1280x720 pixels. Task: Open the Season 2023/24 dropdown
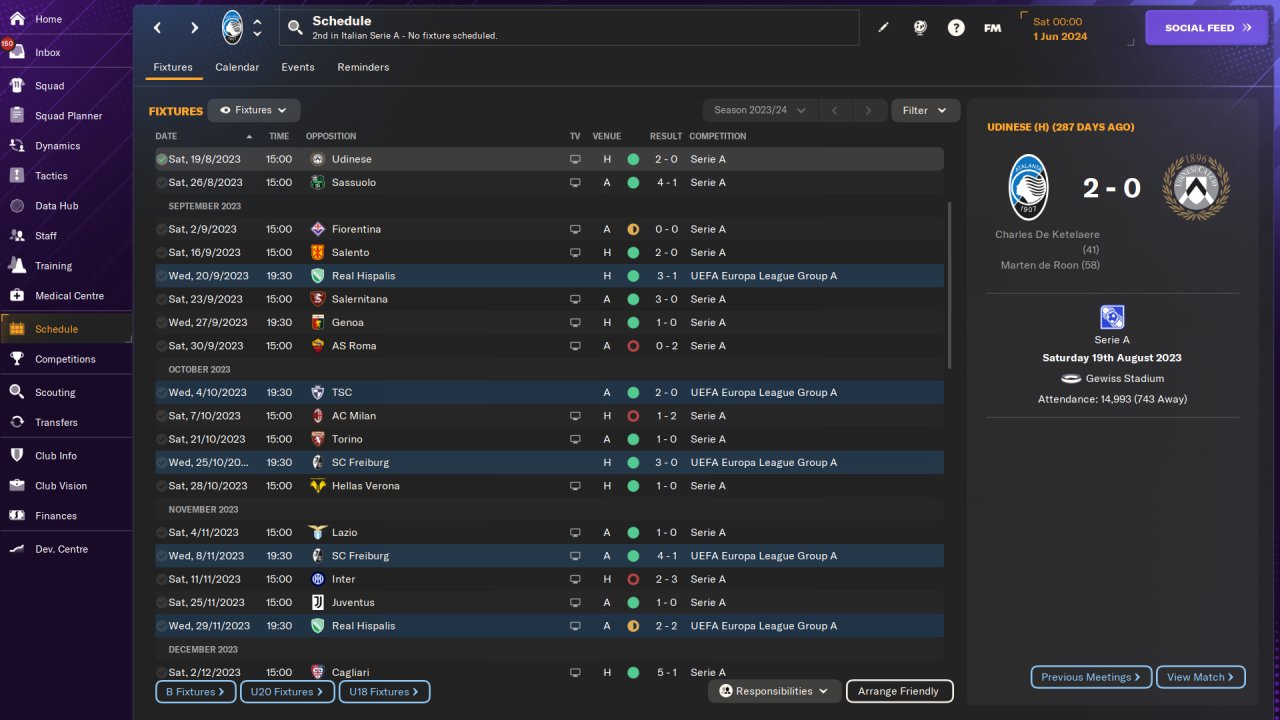[760, 110]
